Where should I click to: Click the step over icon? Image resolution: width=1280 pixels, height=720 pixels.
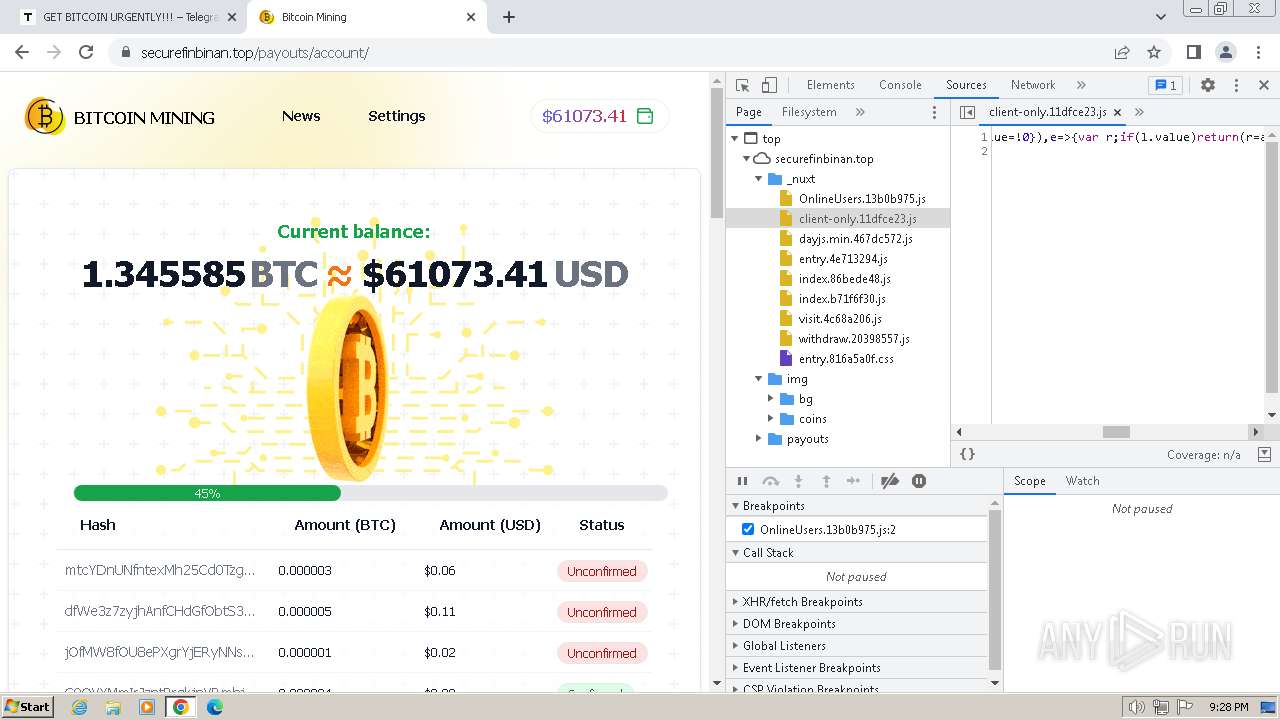click(770, 481)
